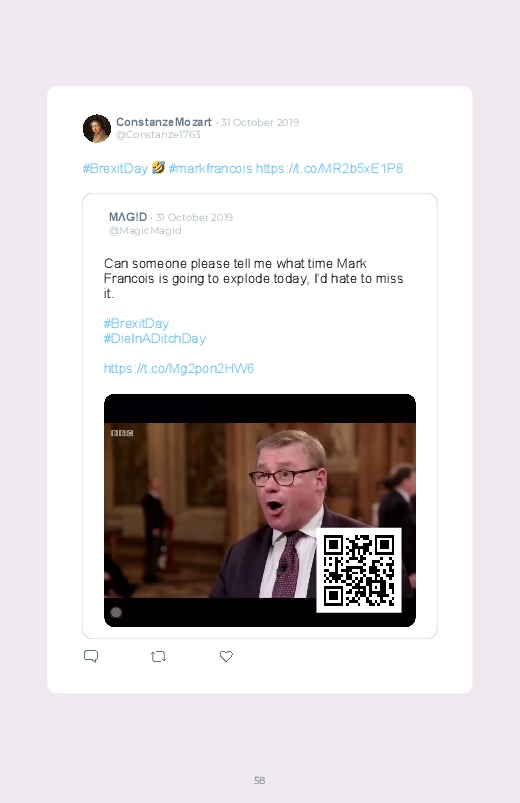Click the laughing emoji in tweet
The height and width of the screenshot is (803, 520).
click(x=158, y=167)
